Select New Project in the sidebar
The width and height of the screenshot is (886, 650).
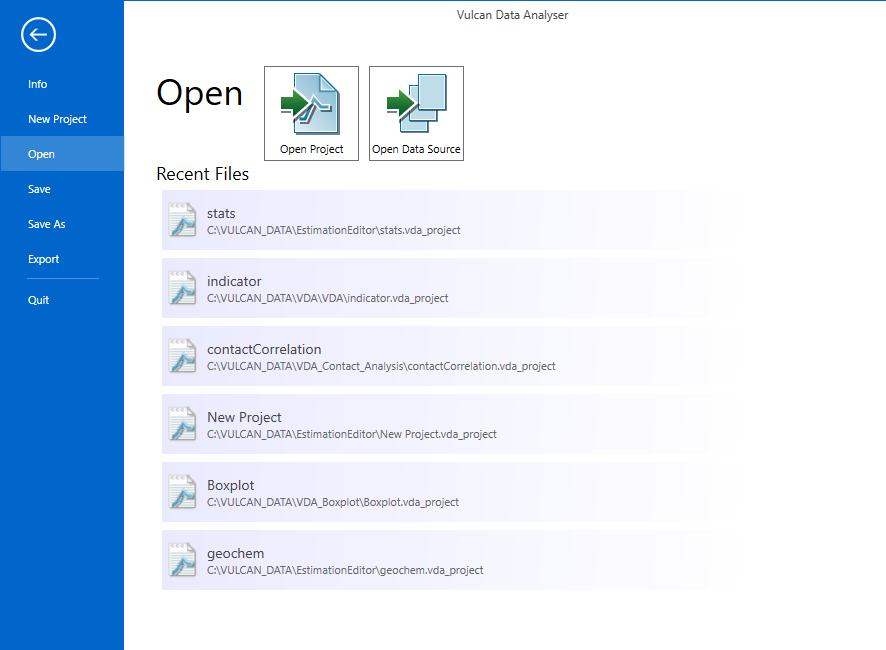tap(62, 119)
